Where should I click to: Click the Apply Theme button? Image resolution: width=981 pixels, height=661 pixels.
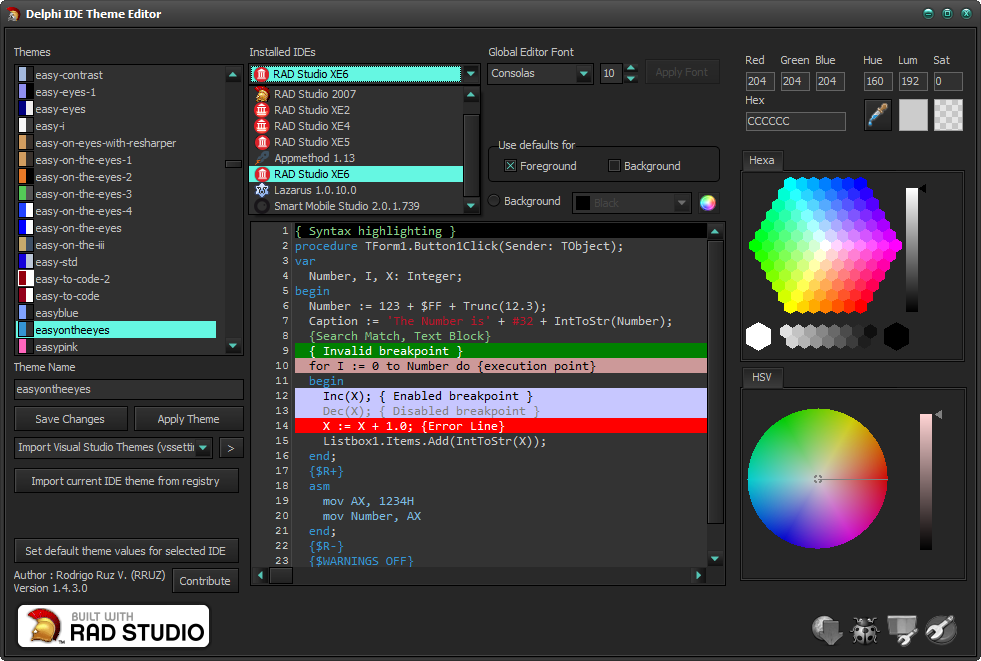188,419
